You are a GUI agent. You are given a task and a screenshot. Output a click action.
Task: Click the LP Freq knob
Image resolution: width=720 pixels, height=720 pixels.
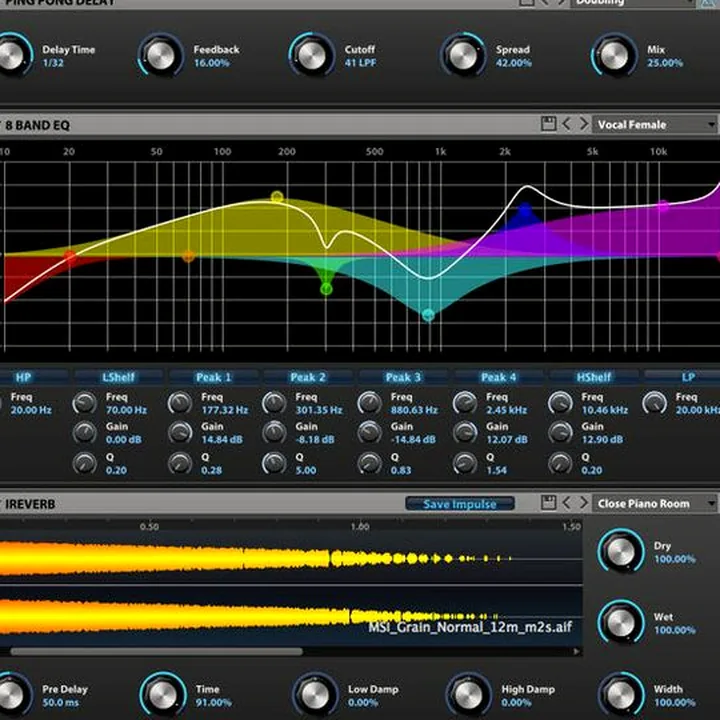pos(654,403)
